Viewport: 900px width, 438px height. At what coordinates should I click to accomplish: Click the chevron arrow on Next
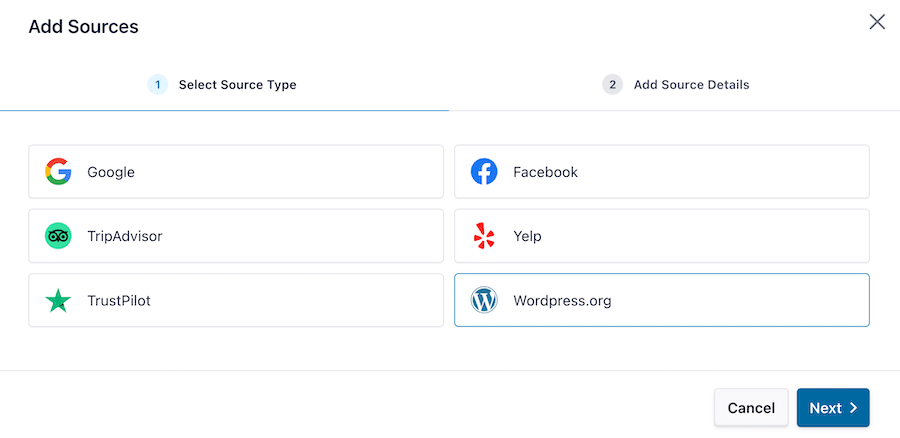click(853, 408)
